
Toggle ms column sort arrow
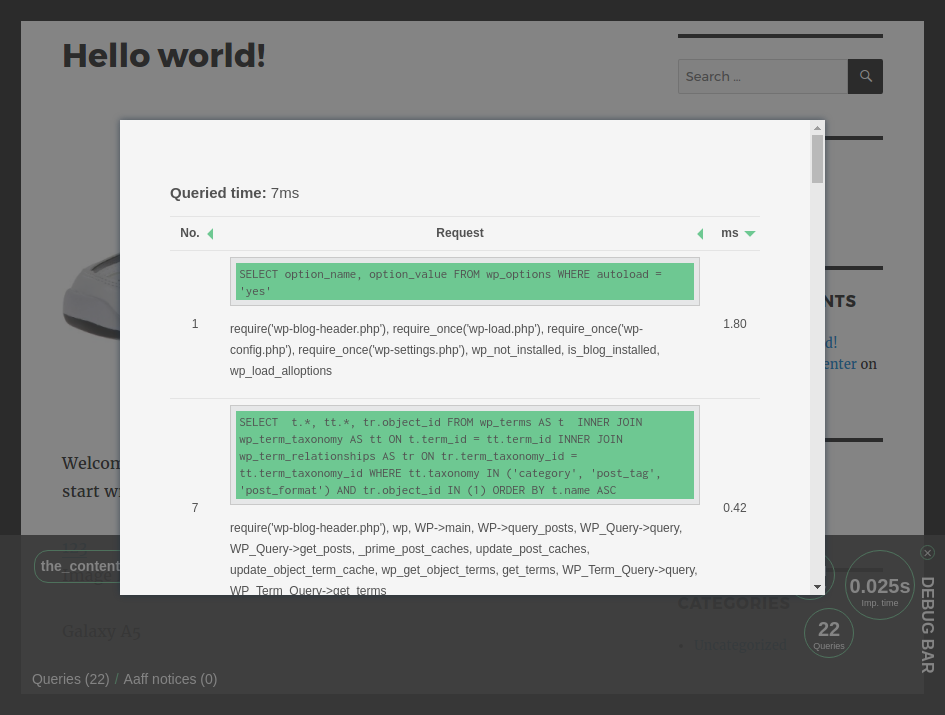click(x=750, y=234)
